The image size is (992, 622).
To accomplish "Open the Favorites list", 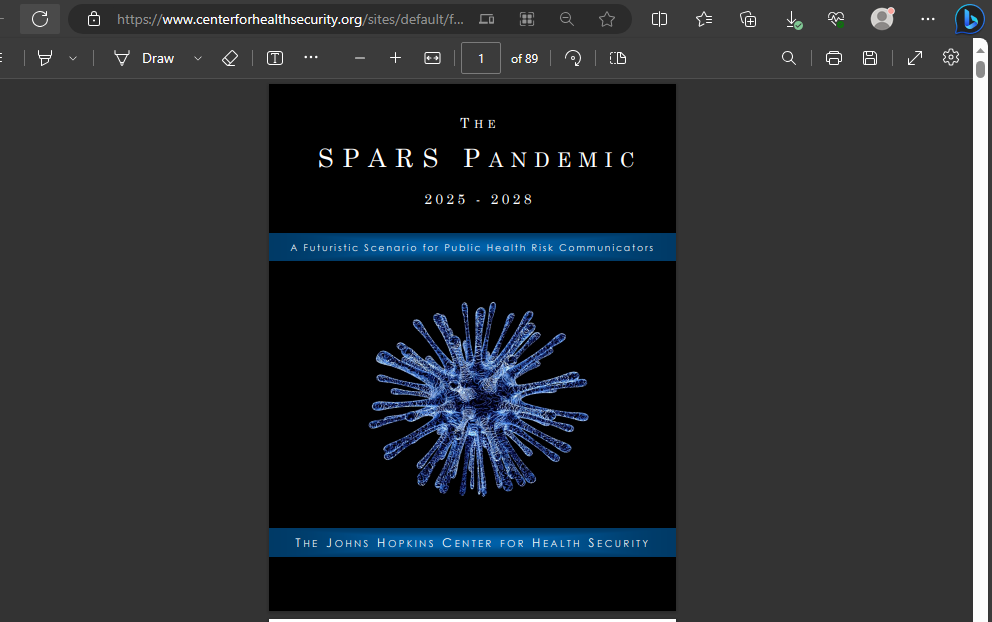I will [x=704, y=19].
